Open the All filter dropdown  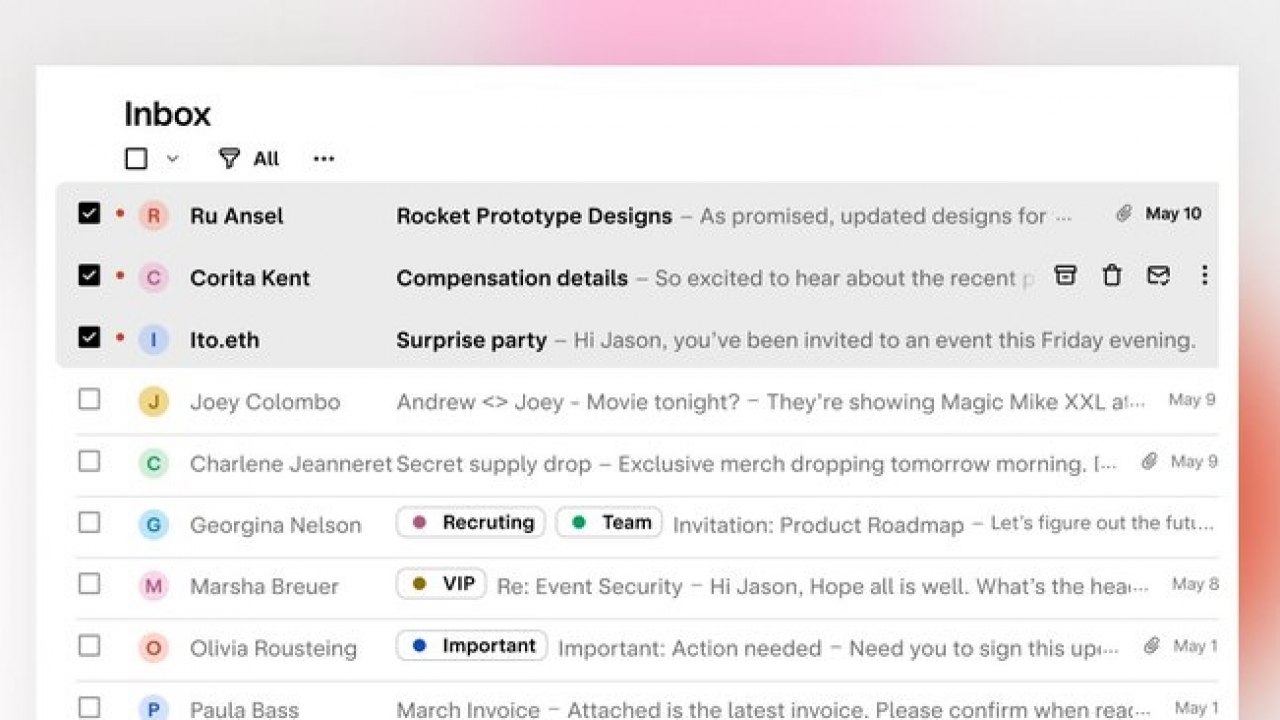click(266, 158)
